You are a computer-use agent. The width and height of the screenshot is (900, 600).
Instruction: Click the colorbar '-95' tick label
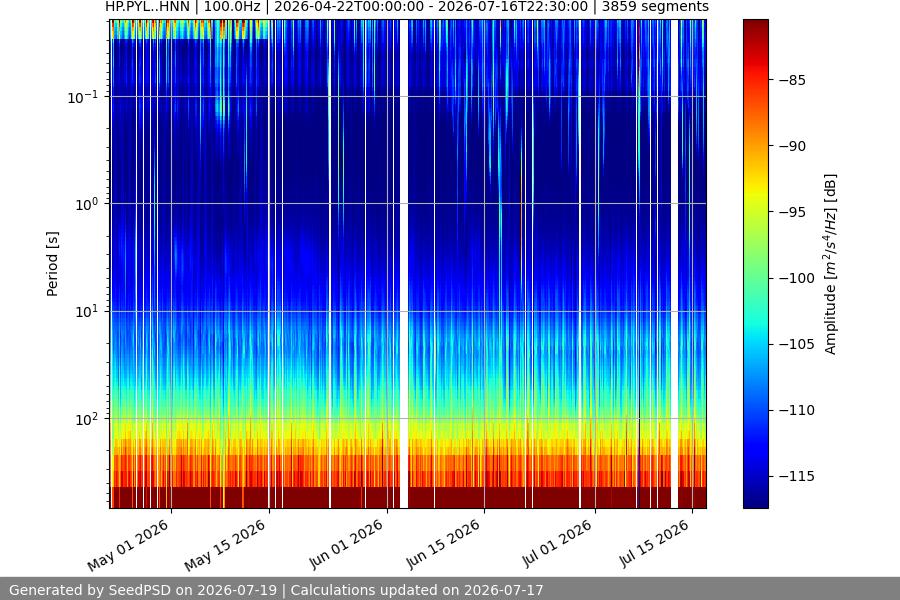792,212
